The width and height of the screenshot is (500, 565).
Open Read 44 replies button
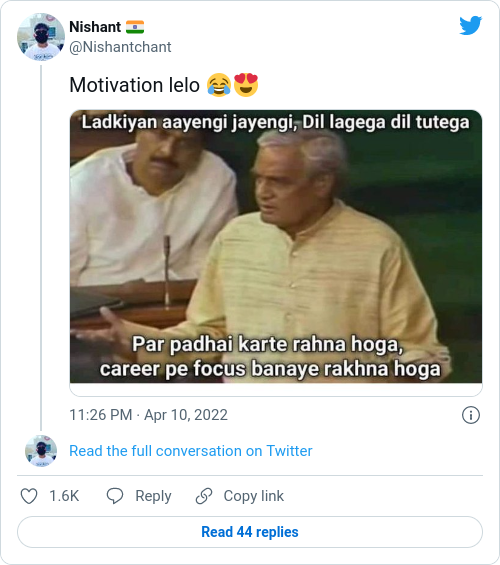(250, 532)
